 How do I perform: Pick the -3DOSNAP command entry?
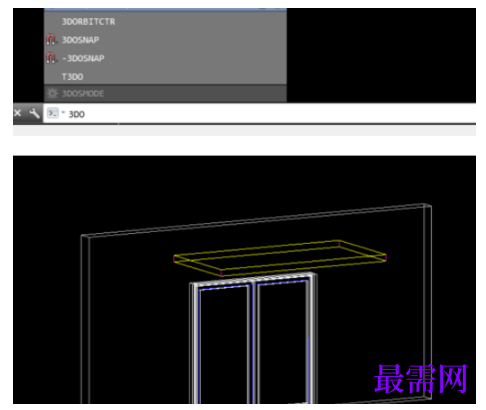pyautogui.click(x=165, y=58)
